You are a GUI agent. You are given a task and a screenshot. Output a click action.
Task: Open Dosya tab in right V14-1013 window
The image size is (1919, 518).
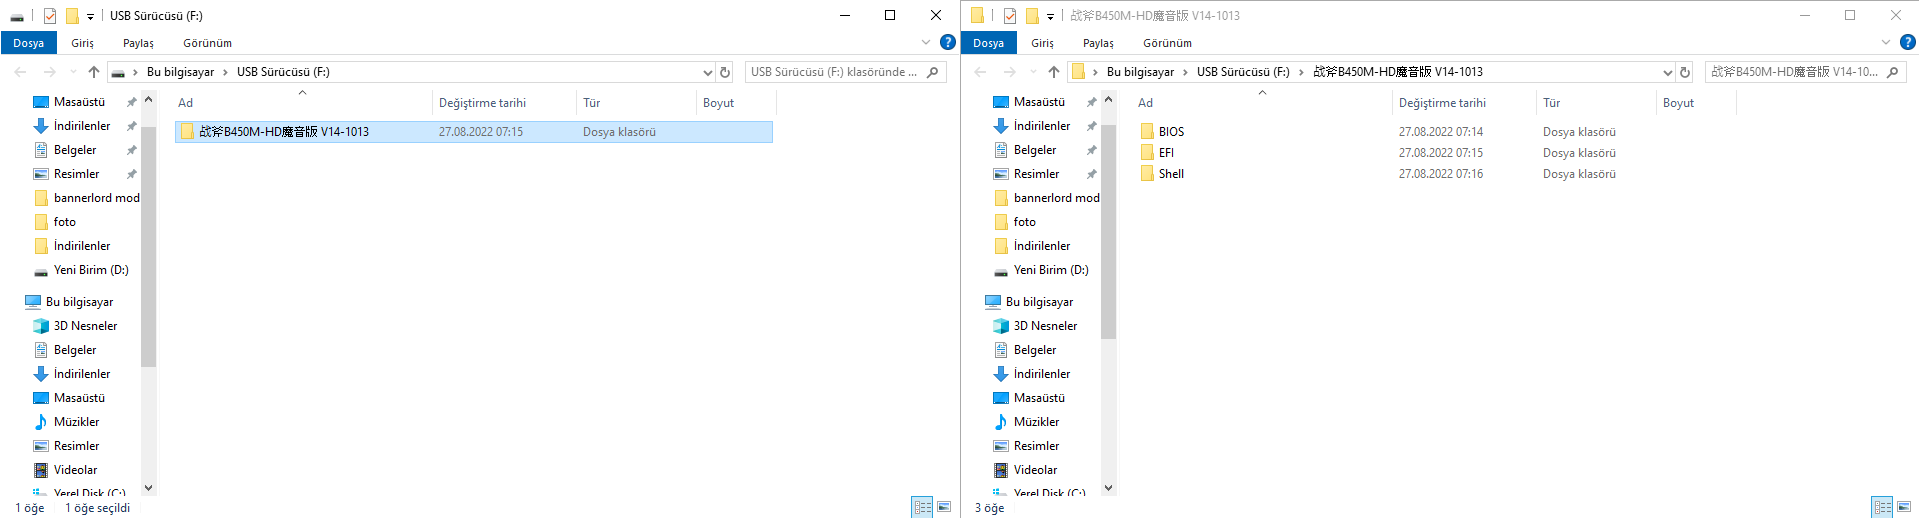click(988, 43)
